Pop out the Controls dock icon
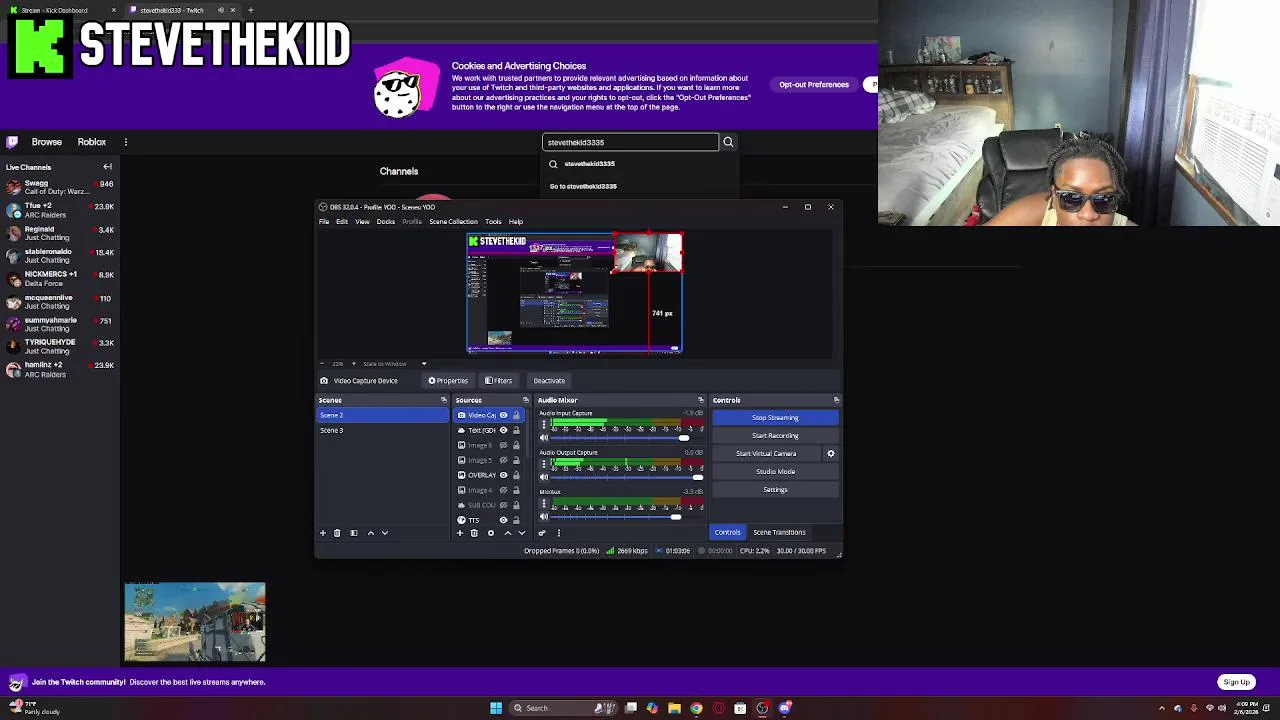This screenshot has width=1280, height=720. (836, 400)
